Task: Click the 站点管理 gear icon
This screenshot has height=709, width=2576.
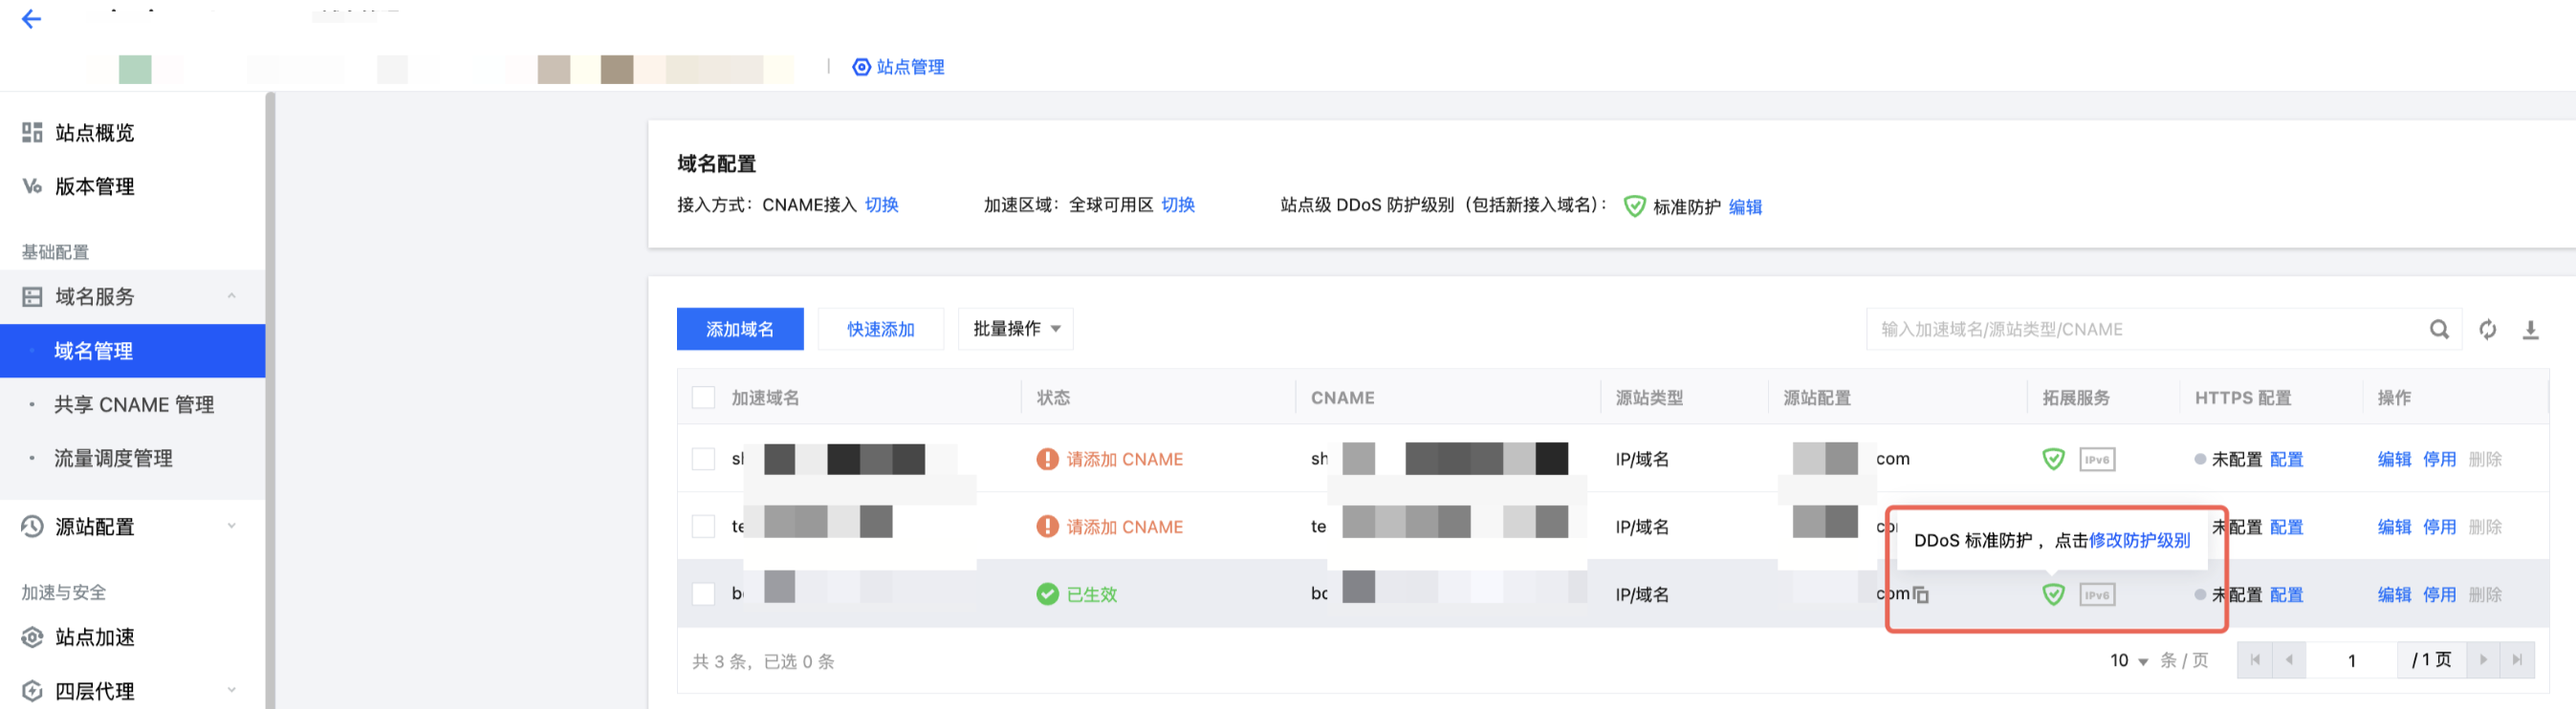Action: (x=861, y=67)
